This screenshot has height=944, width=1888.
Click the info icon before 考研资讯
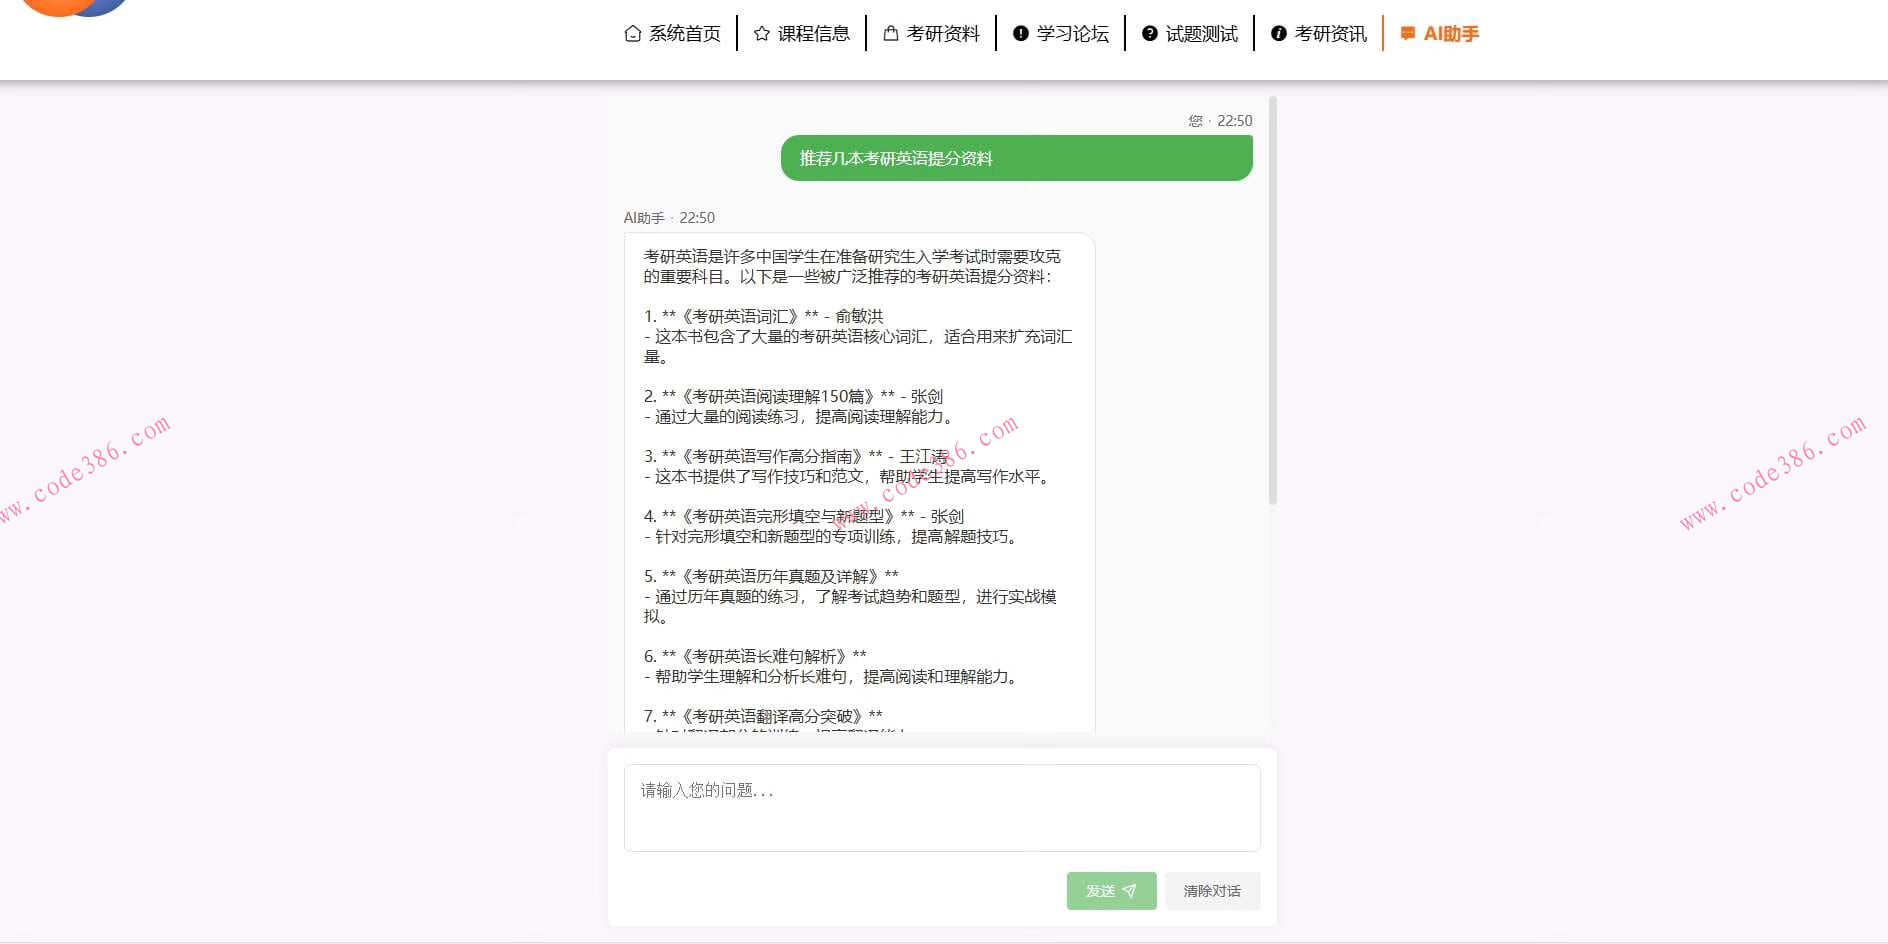click(x=1277, y=32)
